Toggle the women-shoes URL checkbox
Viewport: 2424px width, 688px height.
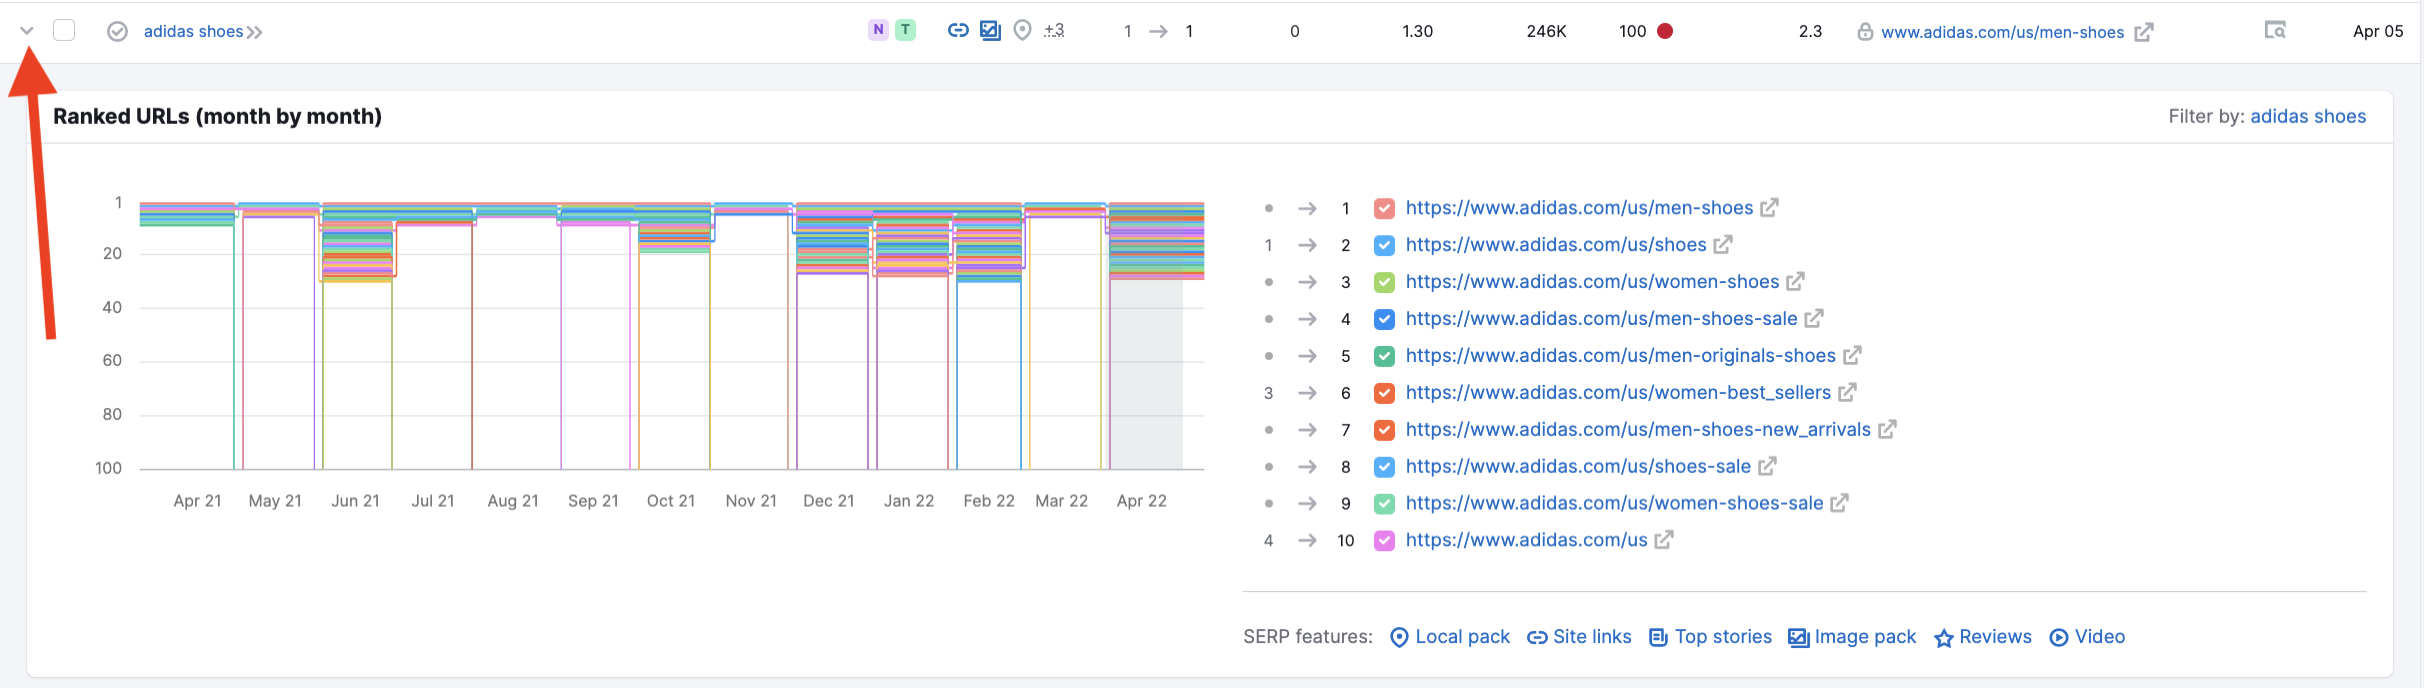point(1384,282)
